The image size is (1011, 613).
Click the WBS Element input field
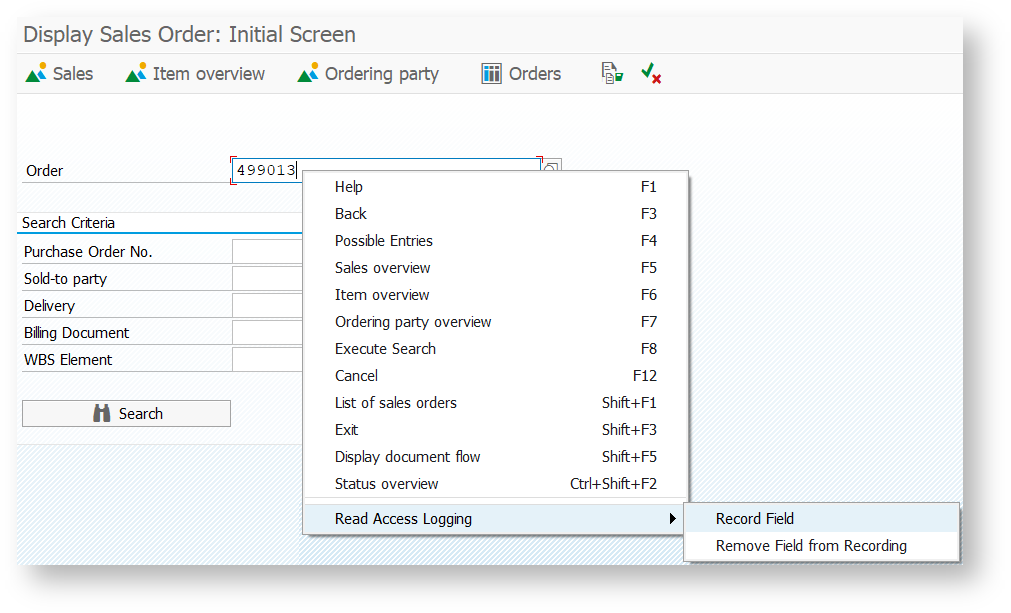267,360
